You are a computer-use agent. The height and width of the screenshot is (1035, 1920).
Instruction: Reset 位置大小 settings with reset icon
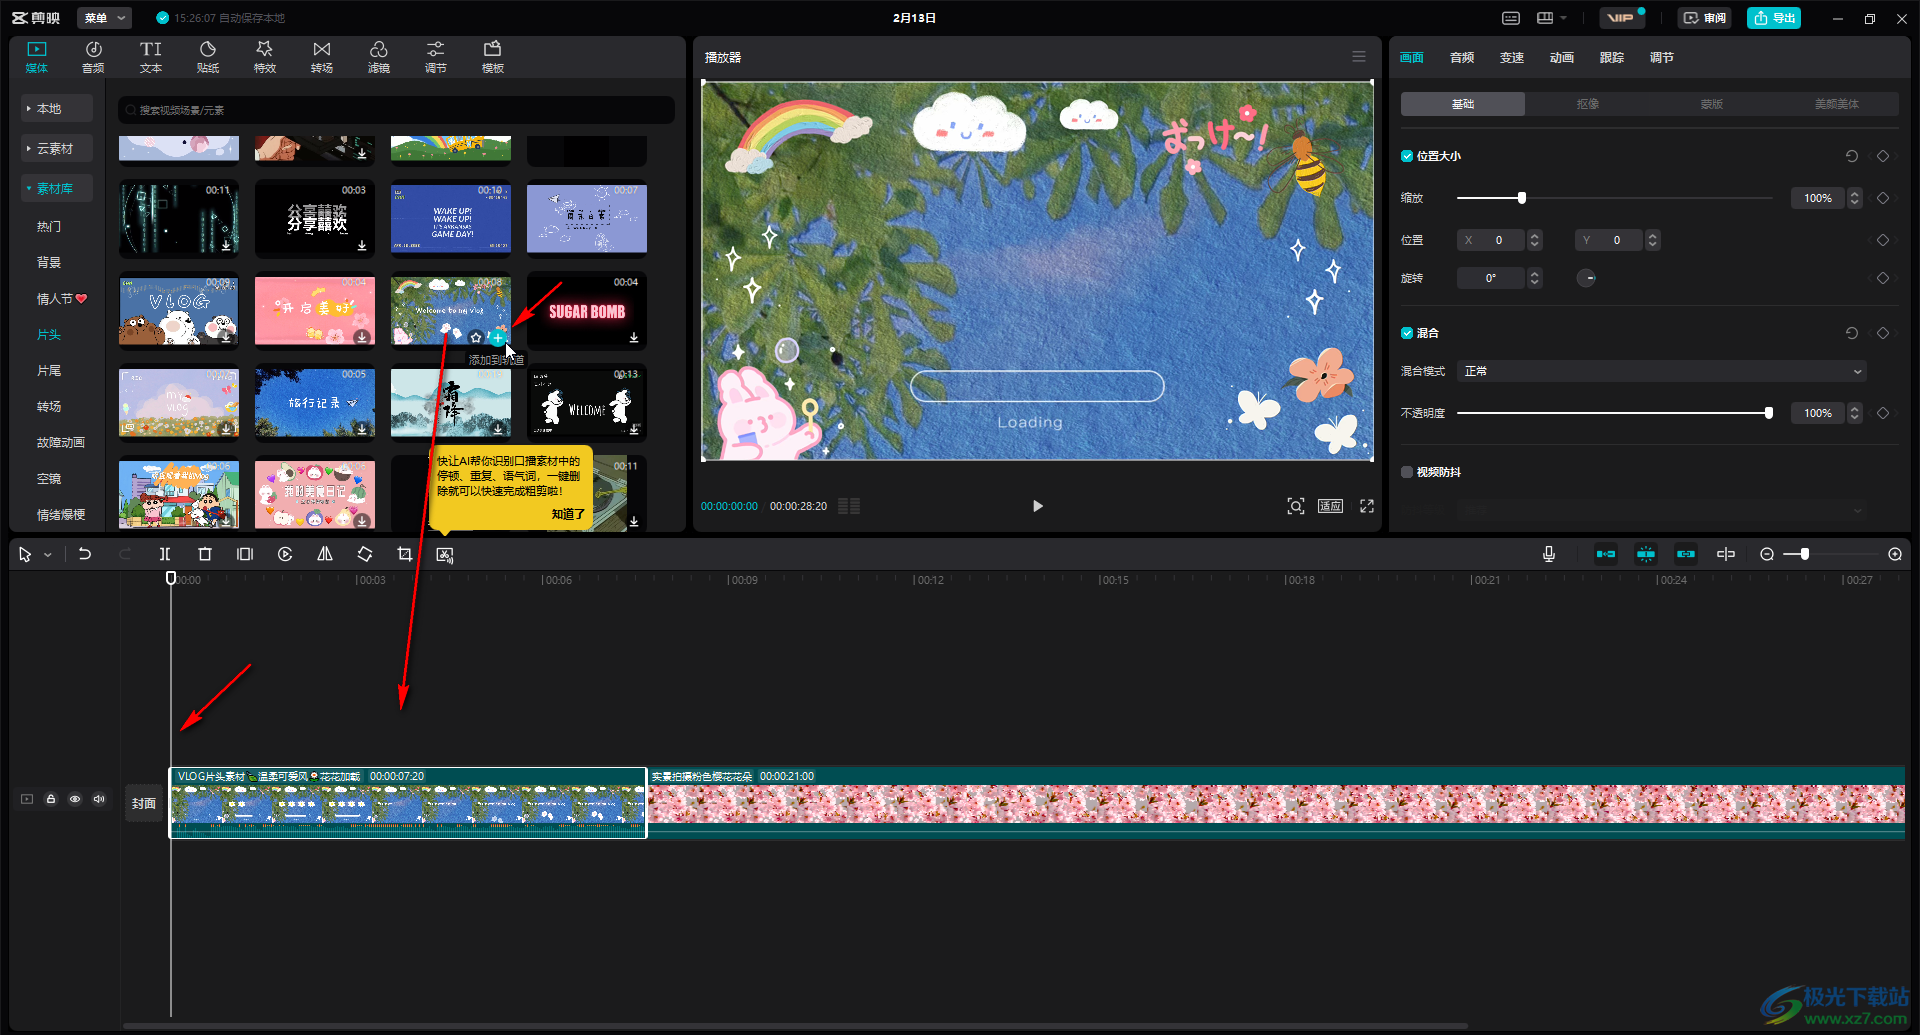point(1852,156)
